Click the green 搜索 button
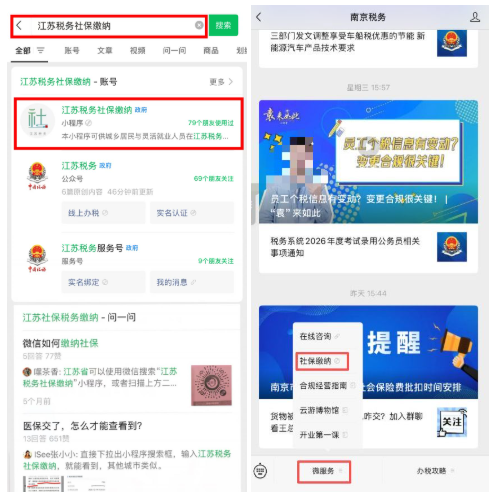Image resolution: width=489 pixels, height=496 pixels. [223, 25]
